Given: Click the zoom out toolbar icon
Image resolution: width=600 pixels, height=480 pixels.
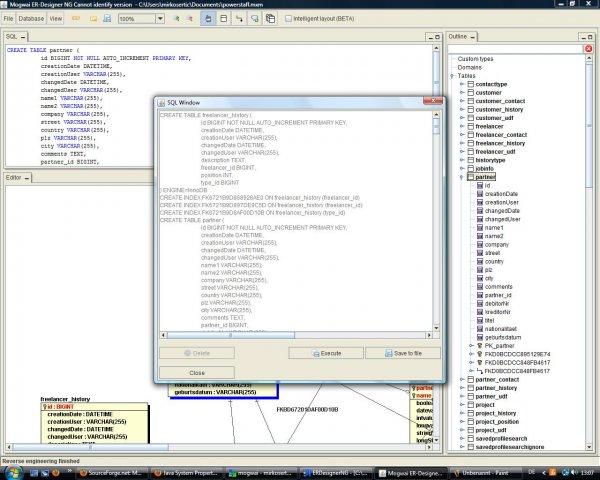Looking at the screenshot, I should point(190,18).
